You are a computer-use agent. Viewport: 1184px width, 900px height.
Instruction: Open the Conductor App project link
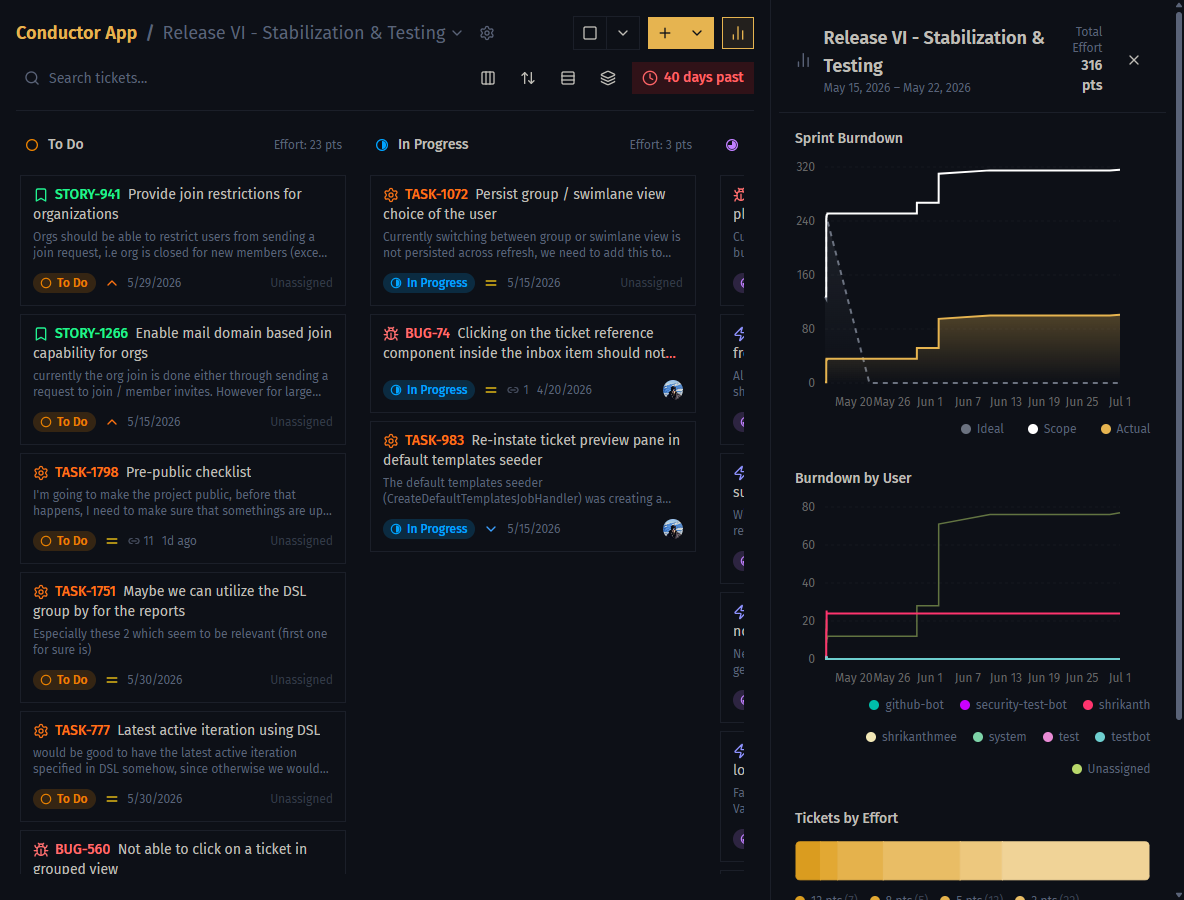(x=76, y=33)
